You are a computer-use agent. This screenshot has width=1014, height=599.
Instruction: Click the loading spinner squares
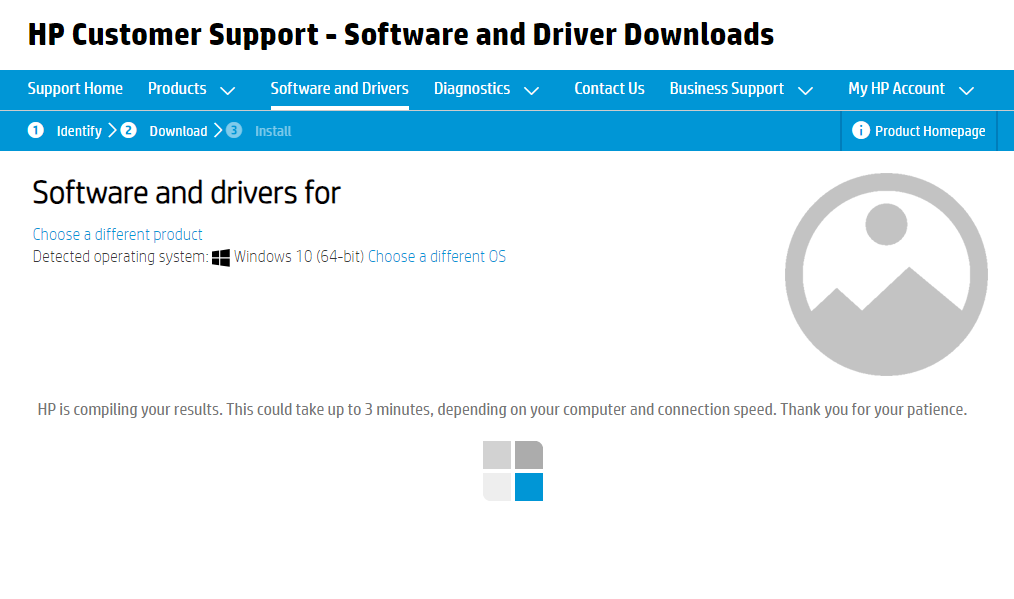tap(513, 471)
